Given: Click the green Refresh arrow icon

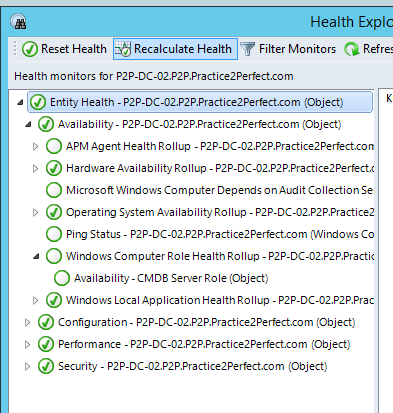Looking at the screenshot, I should click(x=351, y=49).
